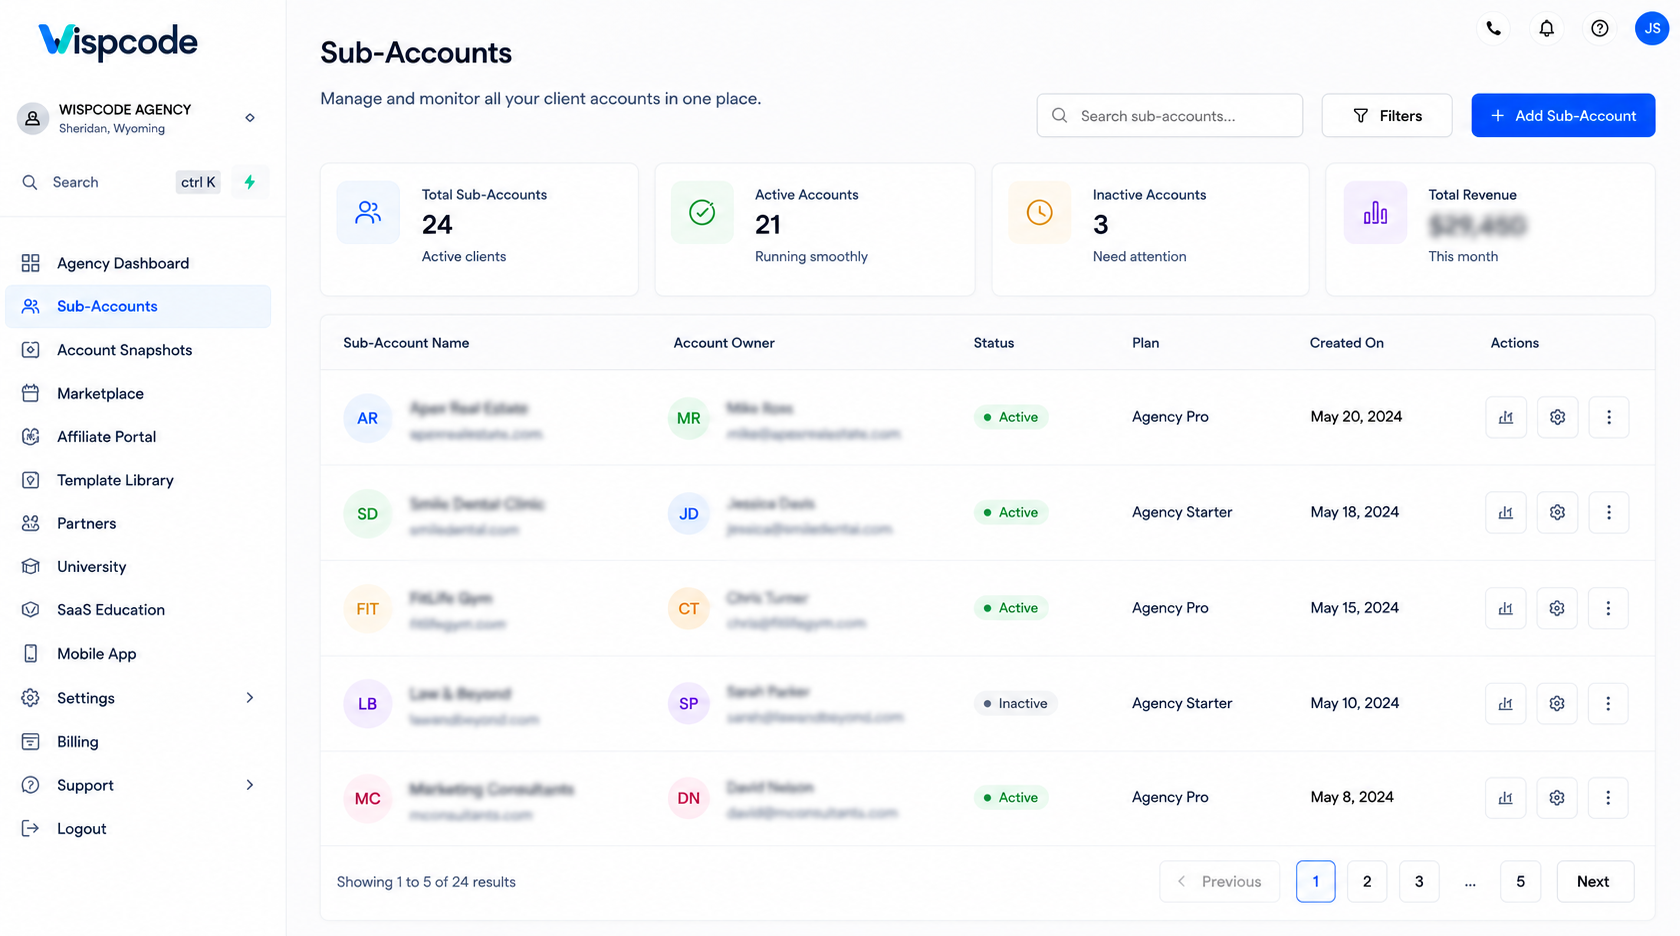Open the Filters dropdown
Image resolution: width=1680 pixels, height=936 pixels.
pyautogui.click(x=1386, y=116)
